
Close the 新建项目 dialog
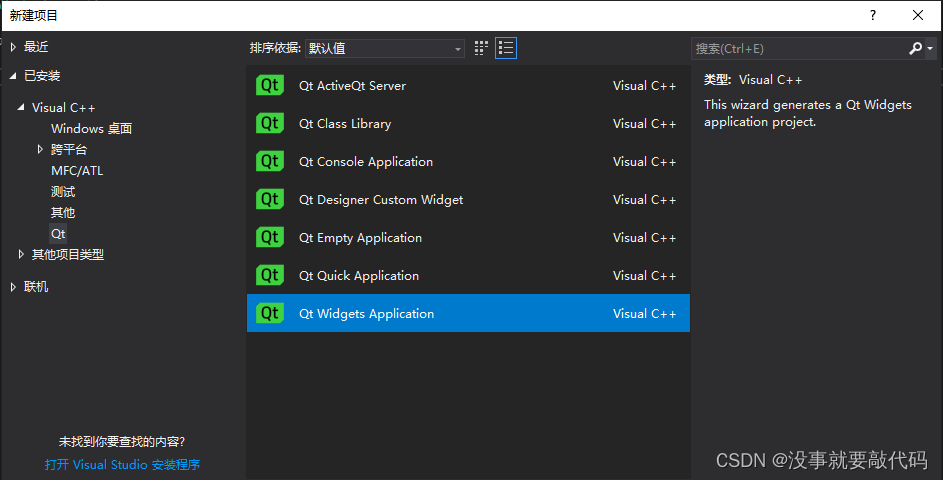point(918,15)
